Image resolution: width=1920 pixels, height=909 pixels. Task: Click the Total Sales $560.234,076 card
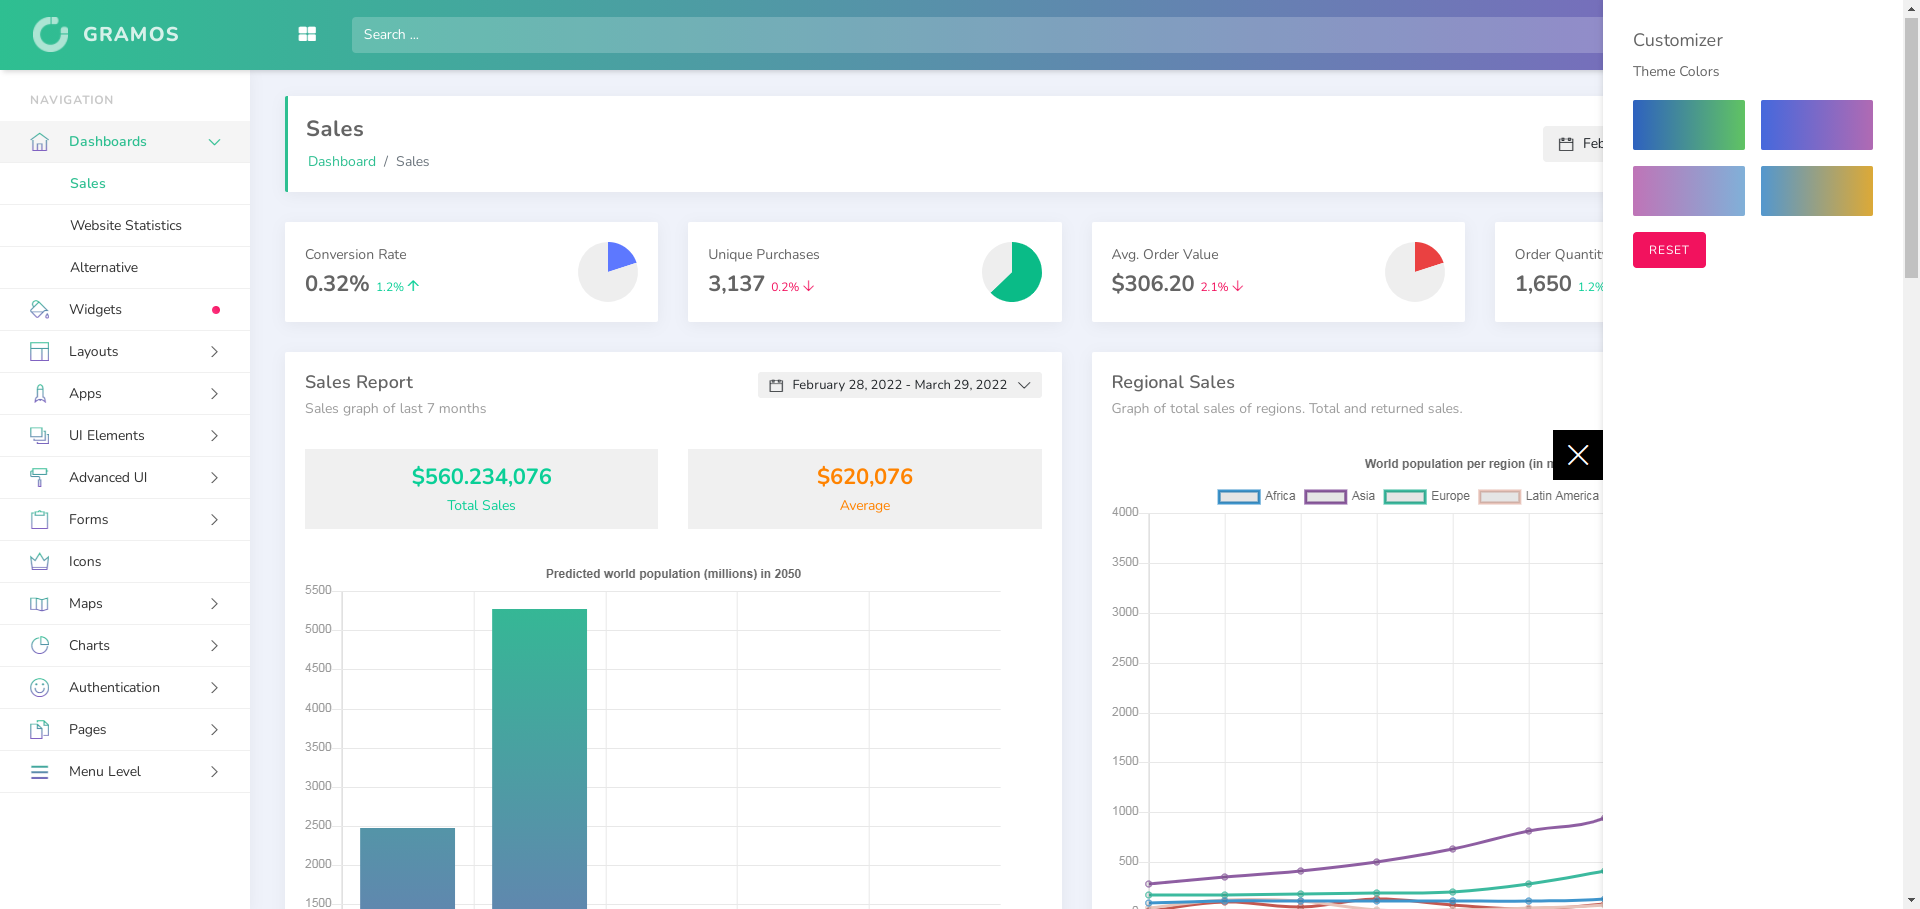(x=481, y=489)
